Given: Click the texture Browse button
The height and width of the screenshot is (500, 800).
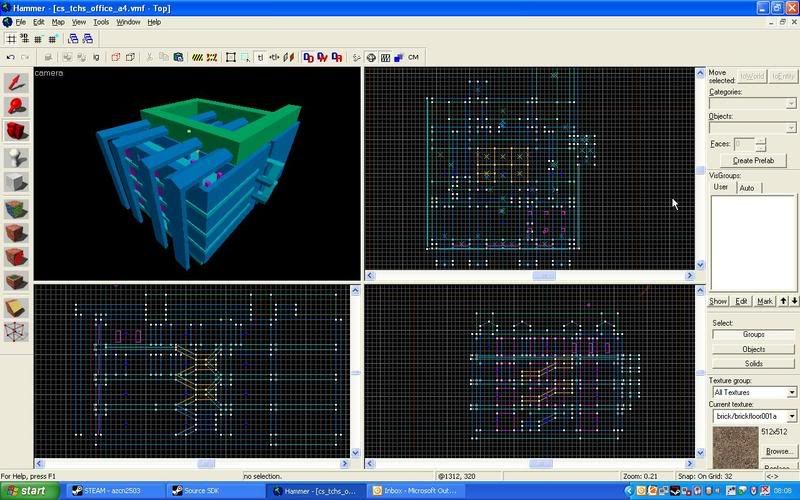Looking at the screenshot, I should [x=779, y=451].
